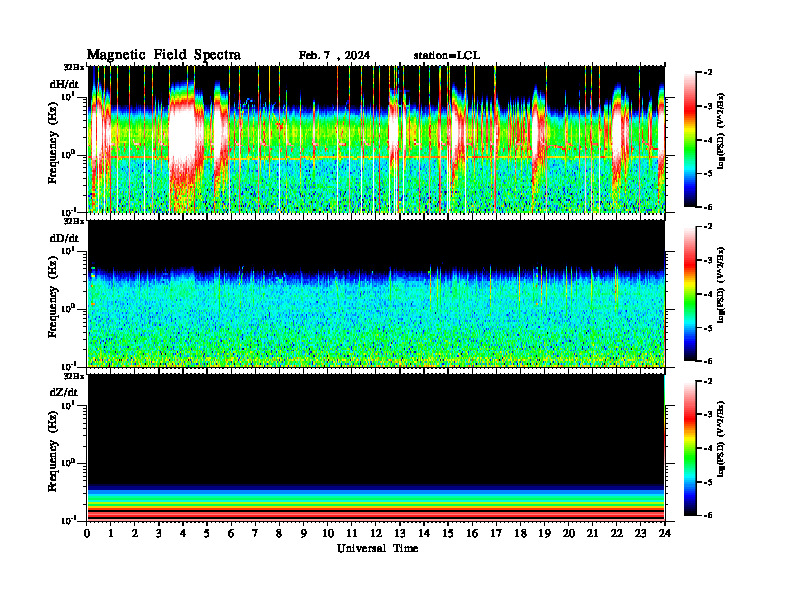Viewport: 792px width, 612px height.
Task: Click the Log(PSD) label of the dH/dt color bar
Action: pos(721,131)
